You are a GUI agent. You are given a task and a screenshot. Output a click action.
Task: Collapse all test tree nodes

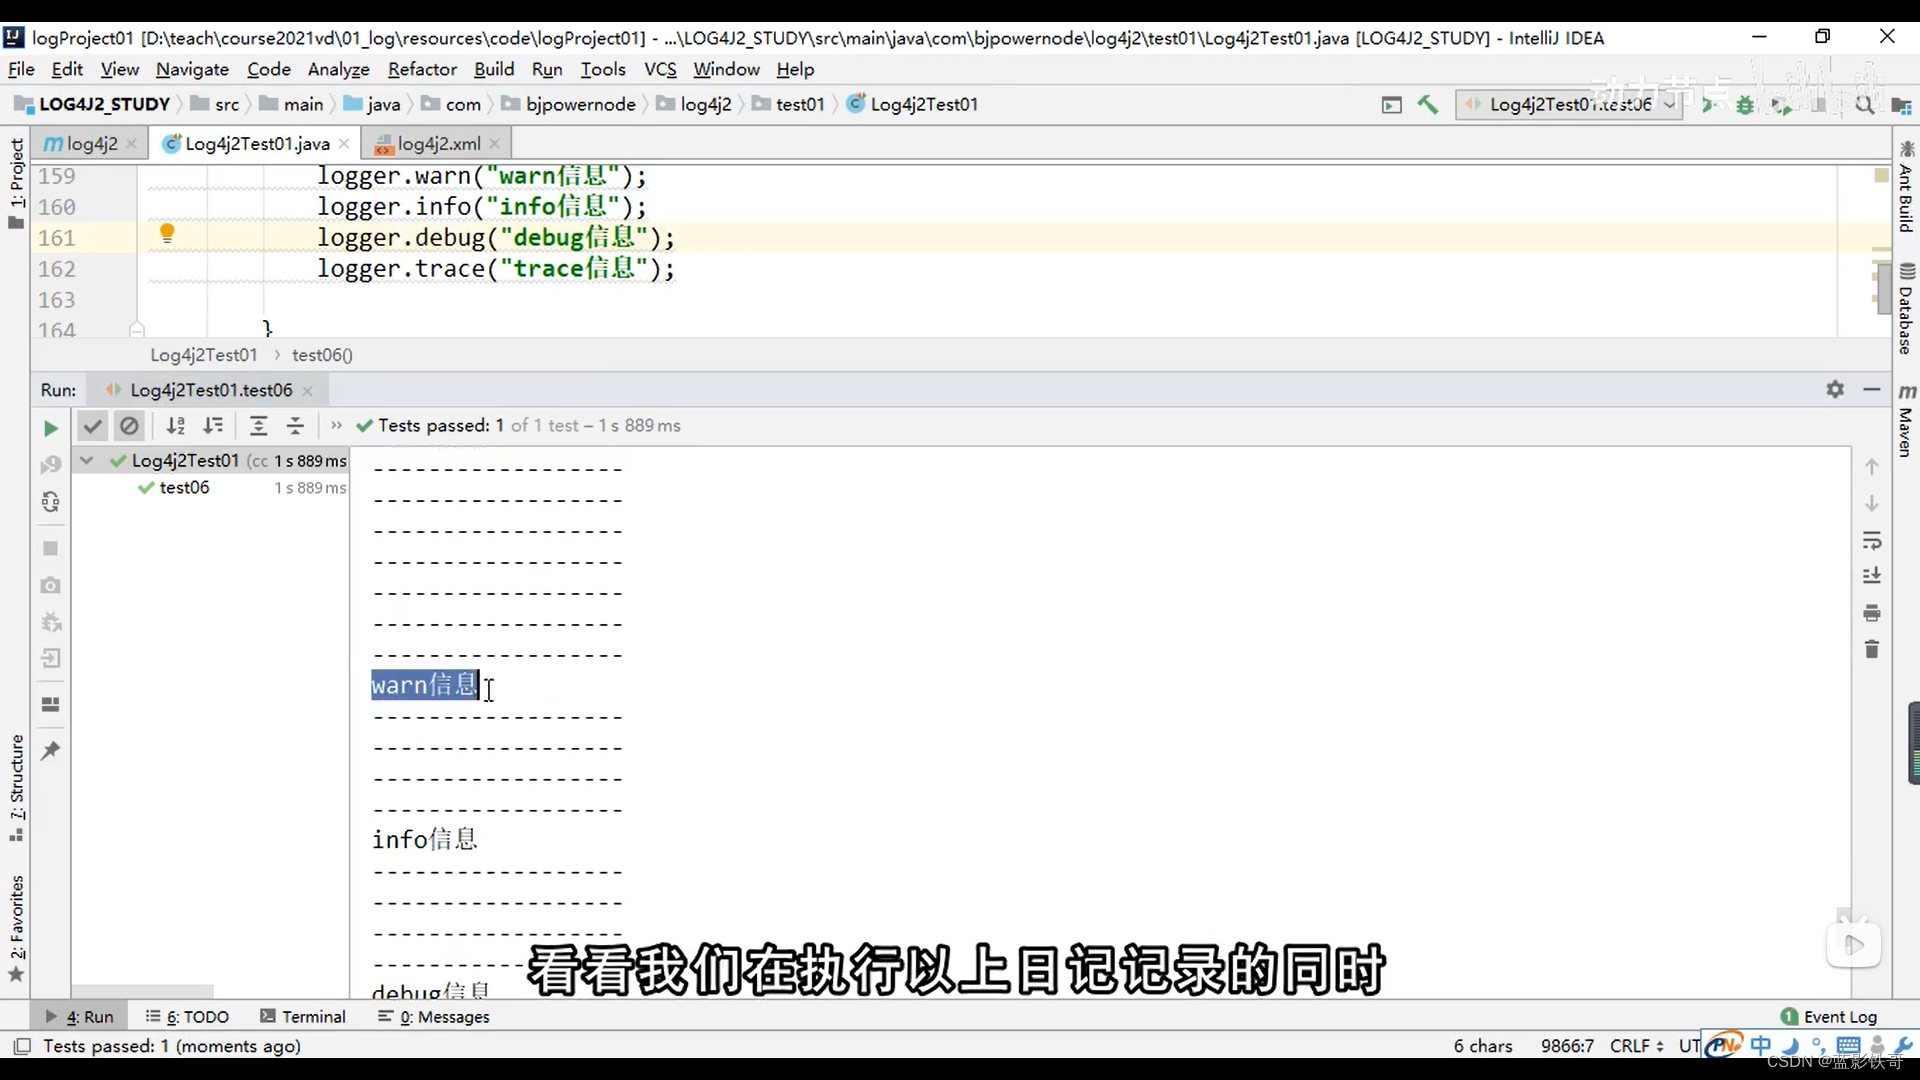(295, 426)
